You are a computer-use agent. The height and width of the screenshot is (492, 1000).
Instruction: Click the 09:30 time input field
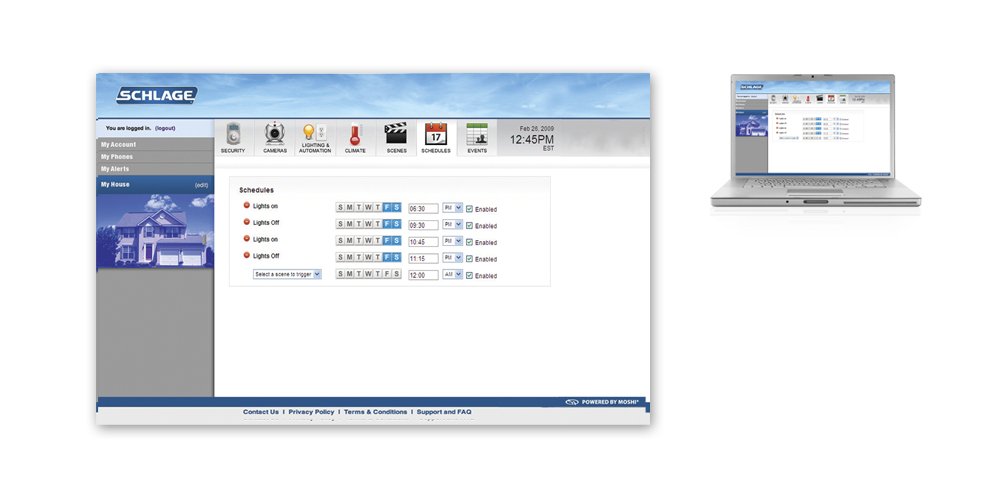[x=423, y=225]
